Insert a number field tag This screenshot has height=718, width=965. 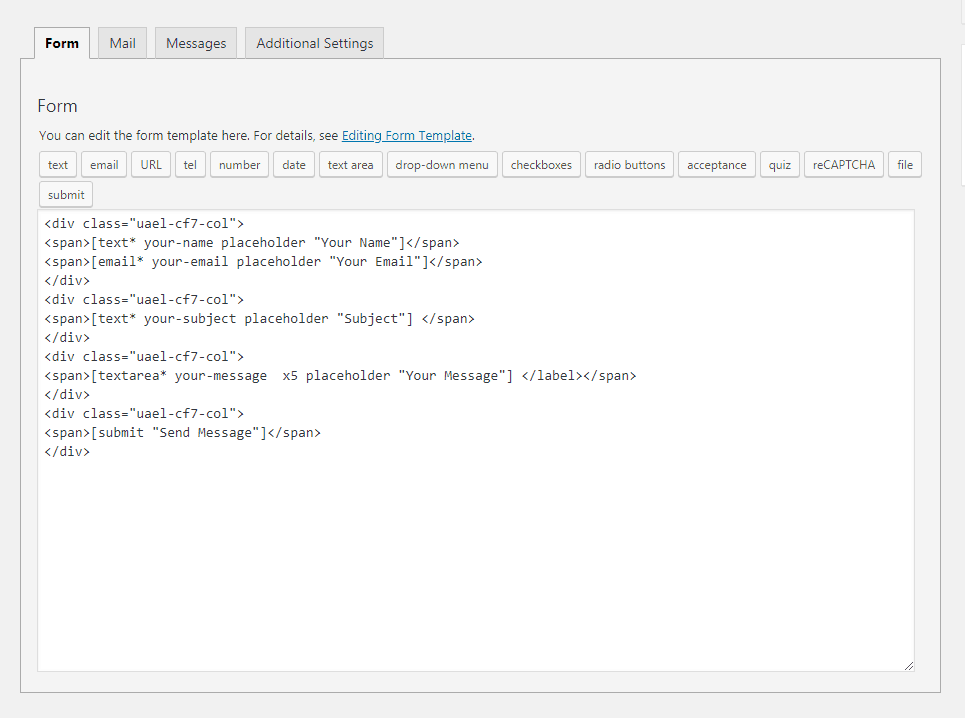pos(239,165)
